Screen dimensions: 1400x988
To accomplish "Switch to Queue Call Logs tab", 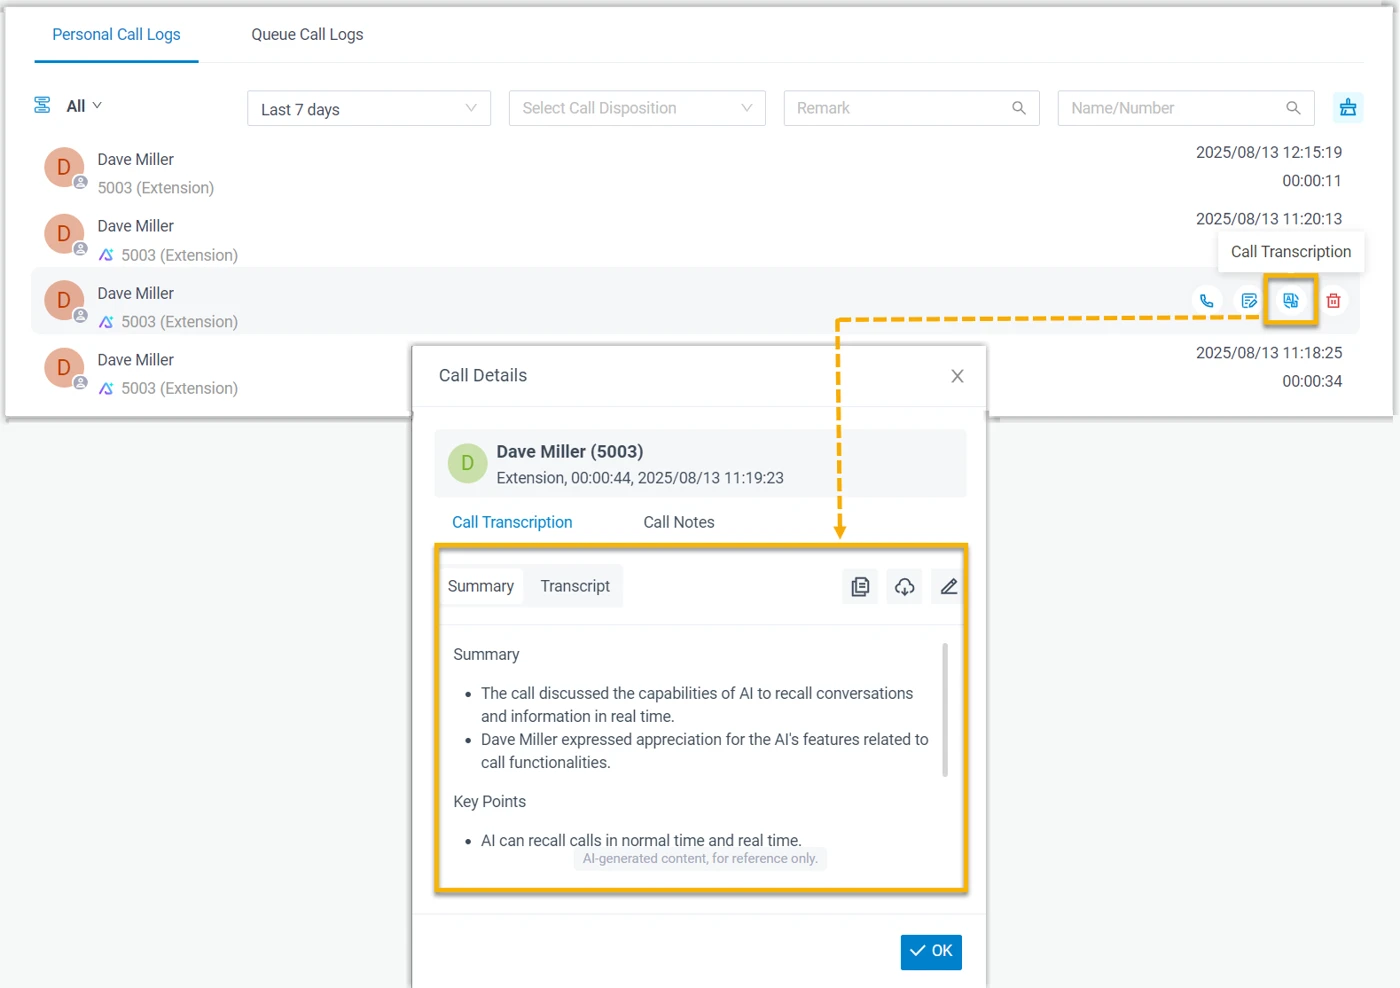I will [307, 34].
